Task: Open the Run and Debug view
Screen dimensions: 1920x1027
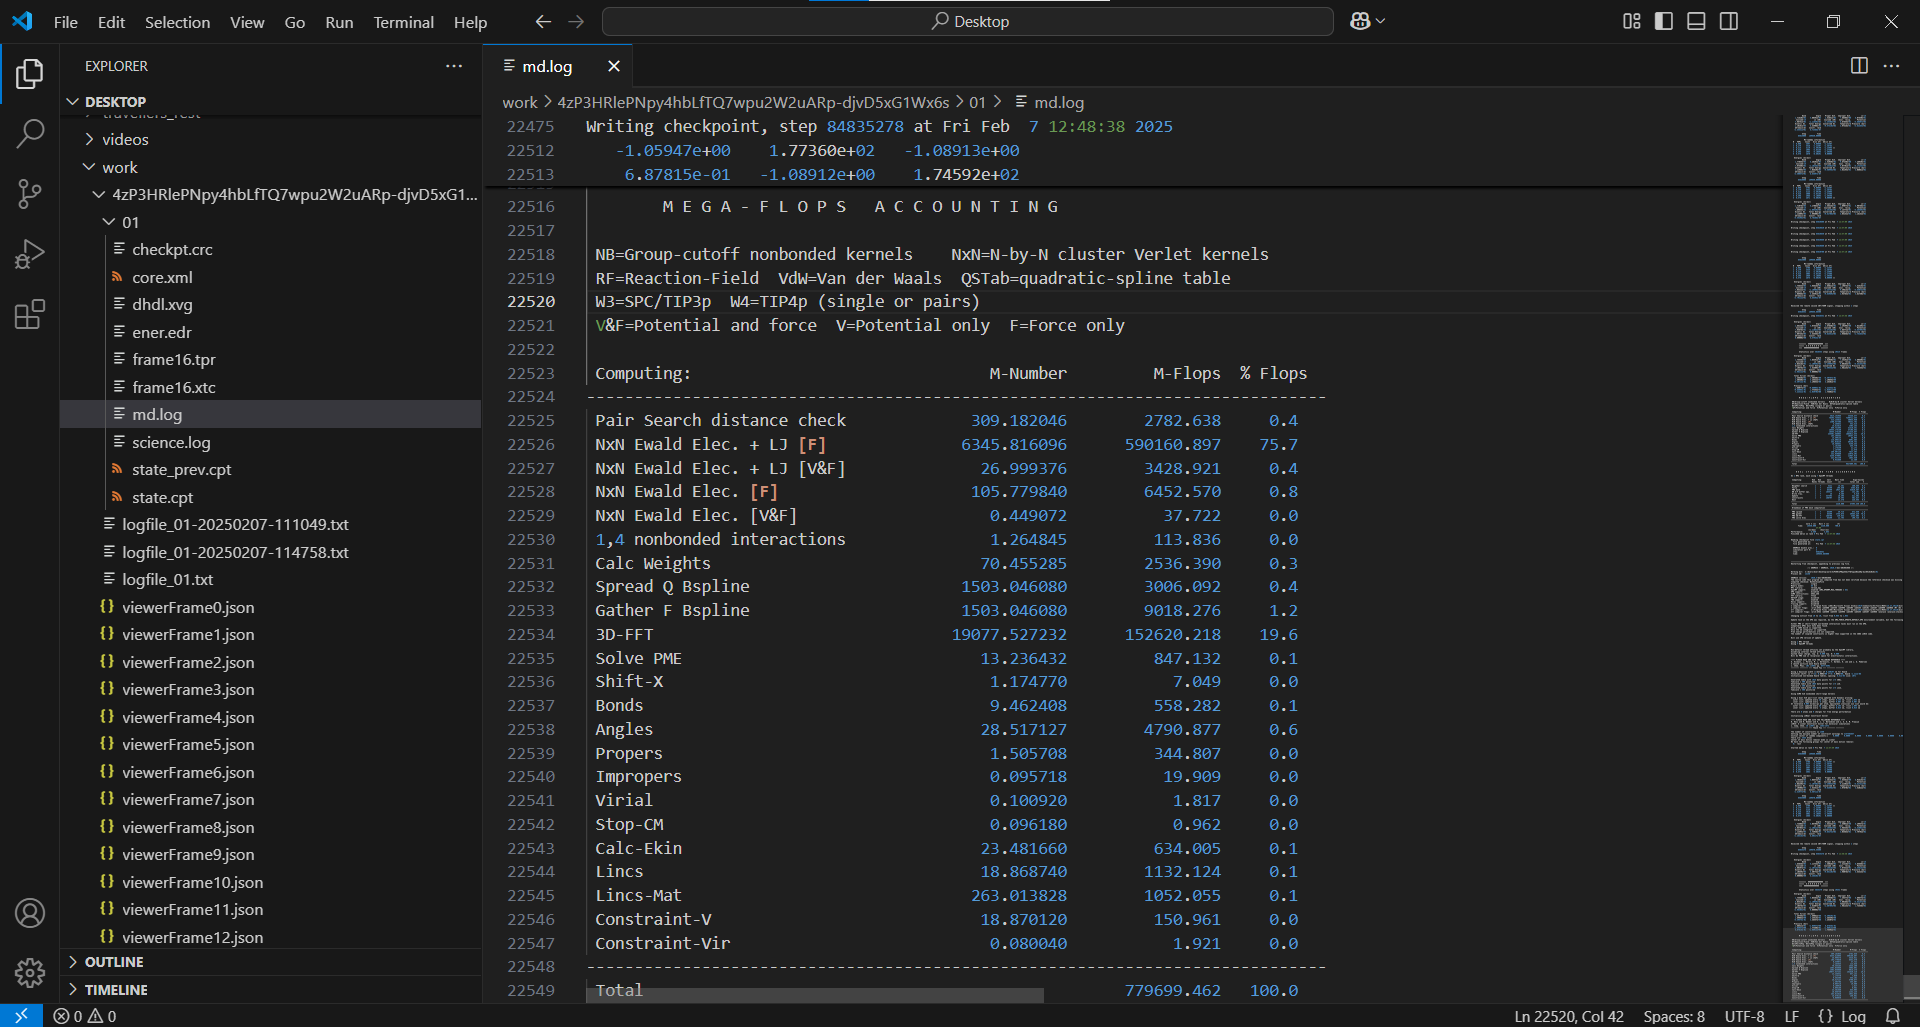Action: [30, 254]
